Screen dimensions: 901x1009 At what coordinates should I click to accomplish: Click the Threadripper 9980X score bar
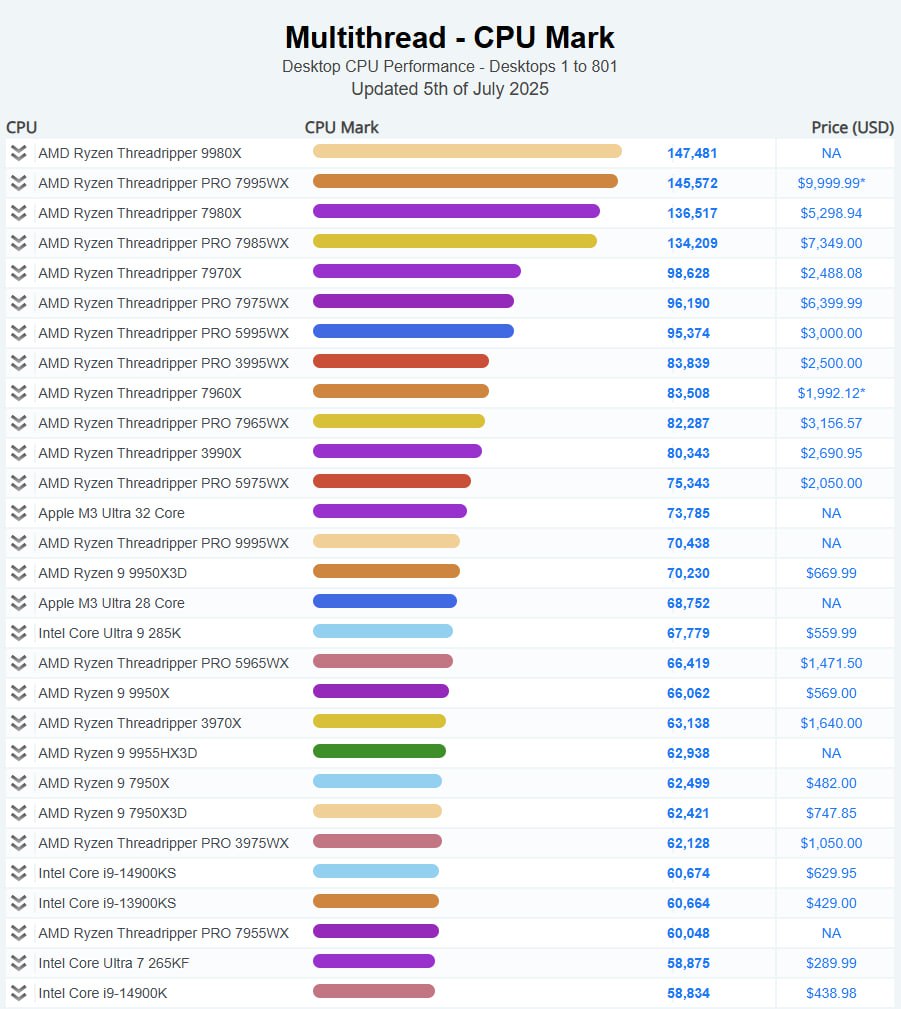click(x=467, y=151)
